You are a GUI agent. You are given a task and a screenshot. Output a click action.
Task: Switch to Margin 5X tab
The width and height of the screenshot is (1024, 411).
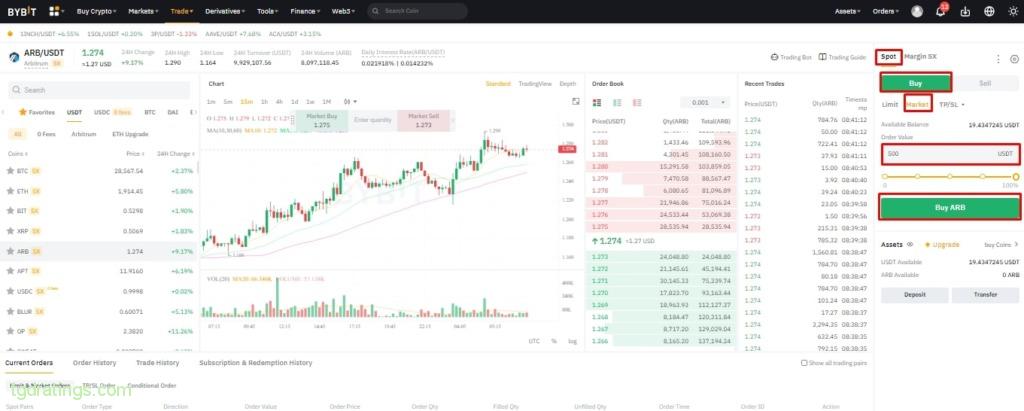coord(920,57)
